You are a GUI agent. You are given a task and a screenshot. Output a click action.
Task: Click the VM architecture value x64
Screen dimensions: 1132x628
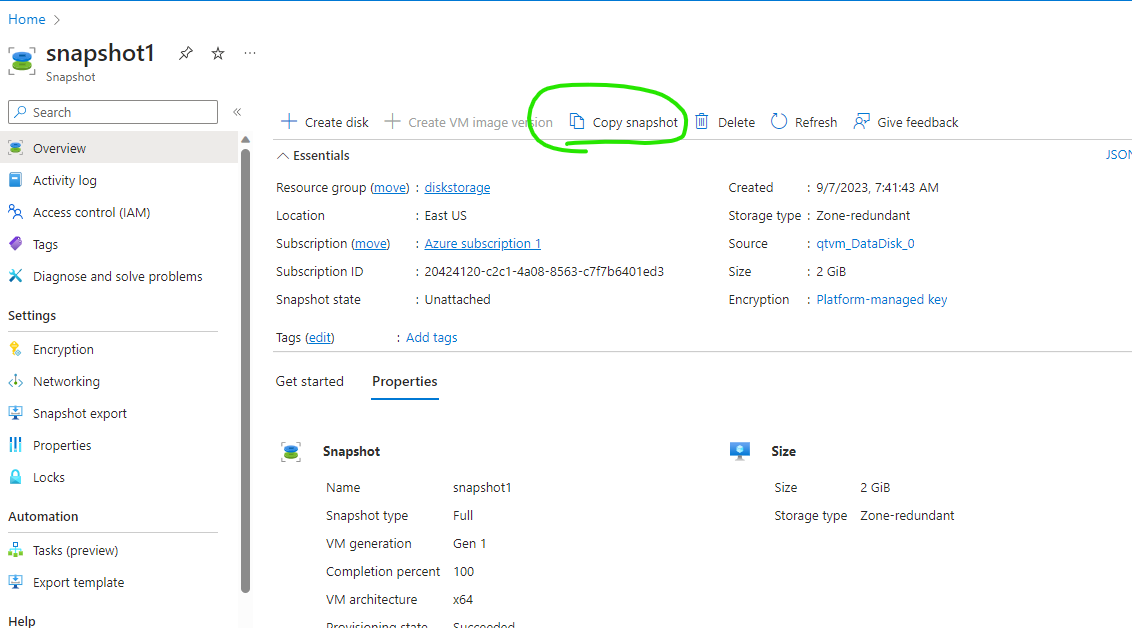463,600
